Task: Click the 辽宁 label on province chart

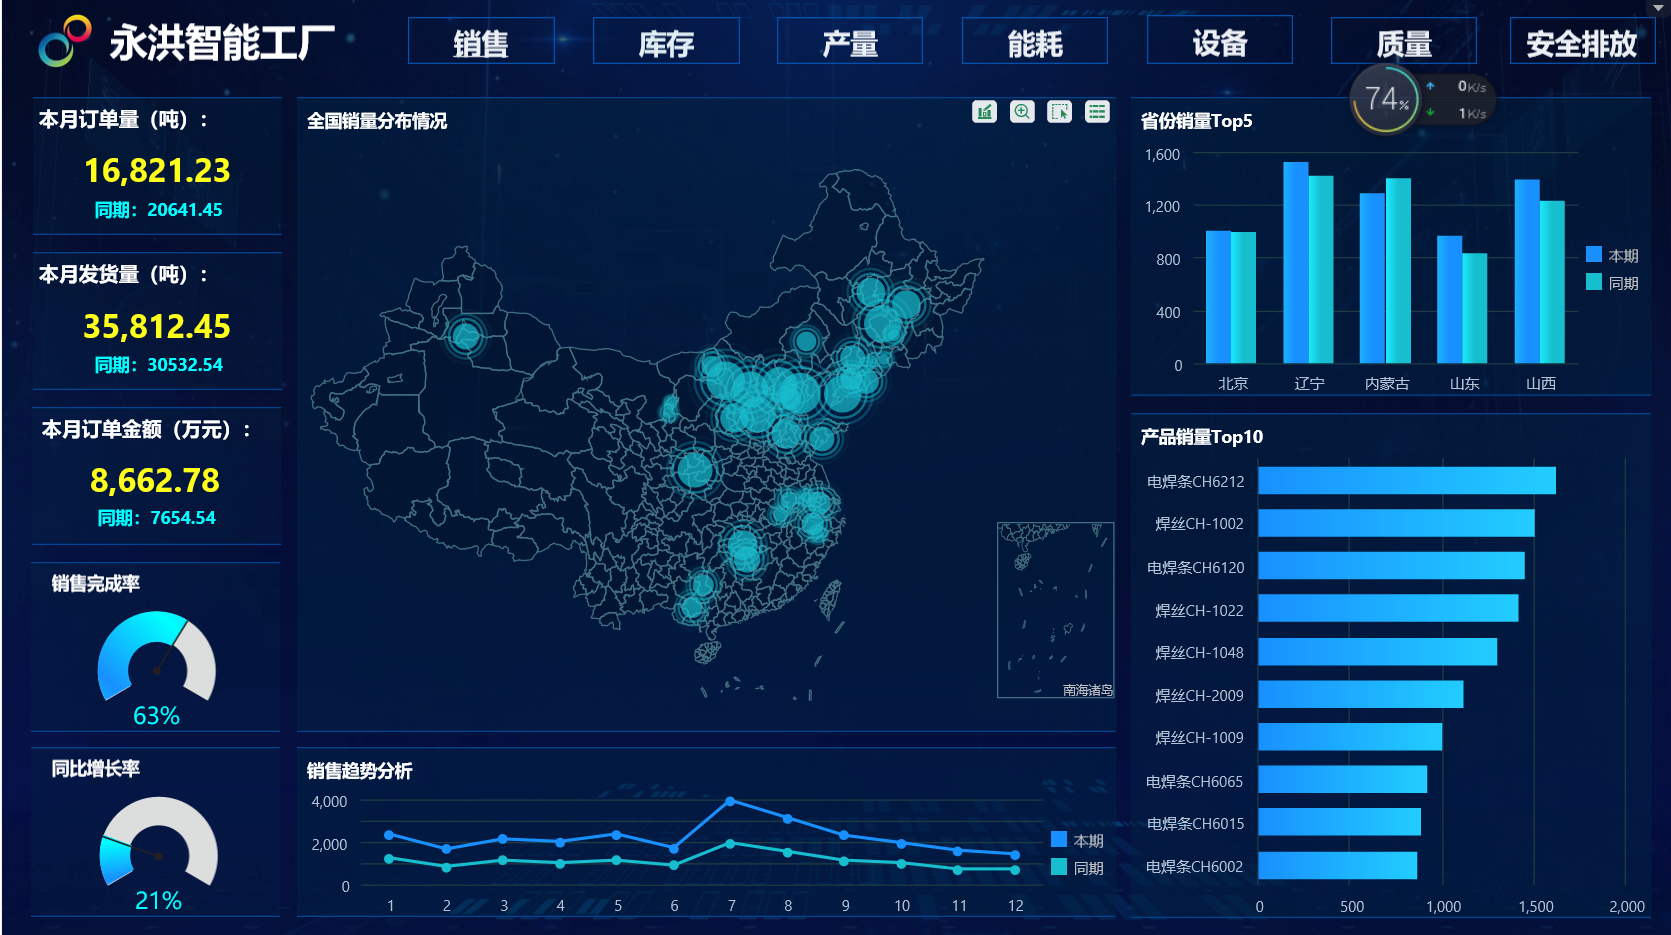Action: [x=1309, y=384]
